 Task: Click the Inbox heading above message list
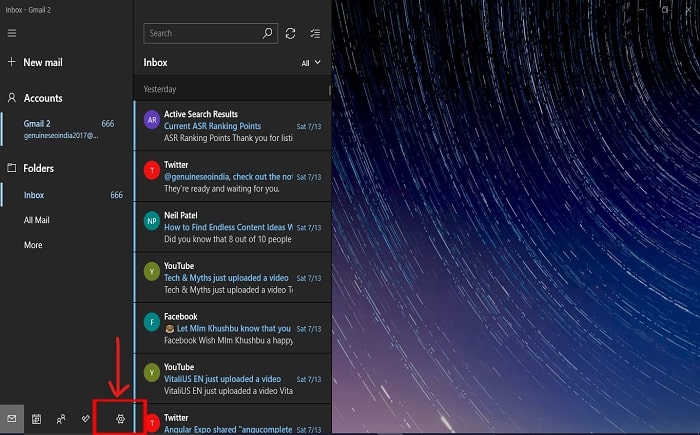pos(155,63)
